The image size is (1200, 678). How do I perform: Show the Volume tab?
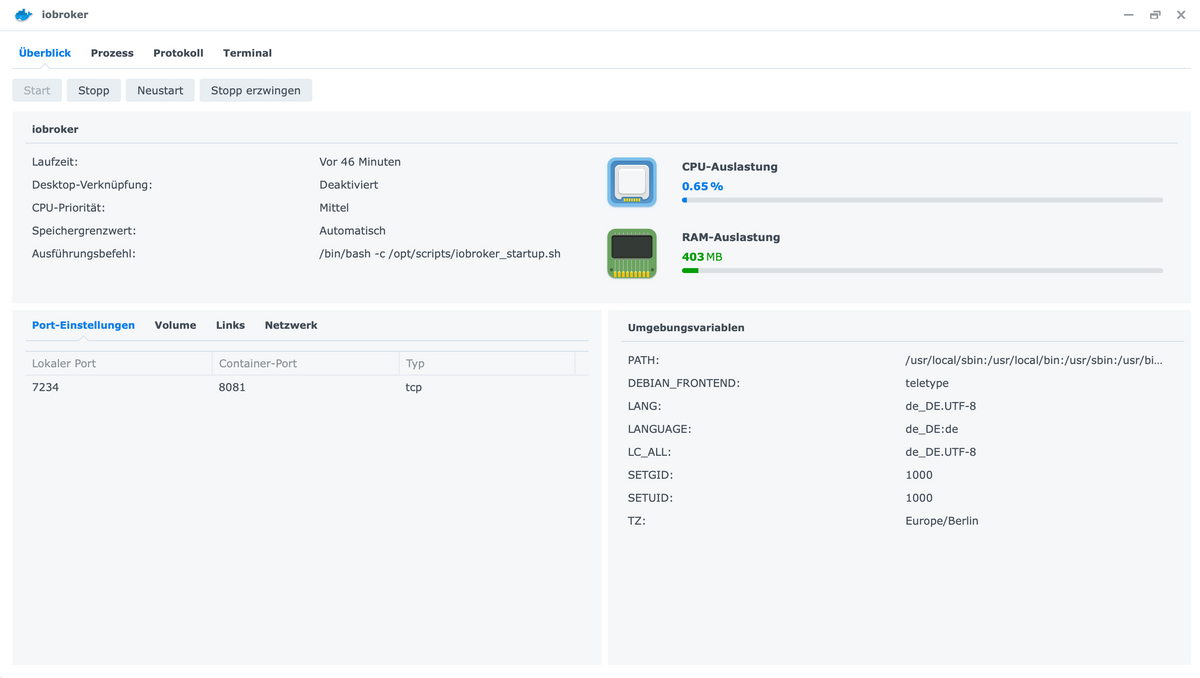tap(175, 325)
